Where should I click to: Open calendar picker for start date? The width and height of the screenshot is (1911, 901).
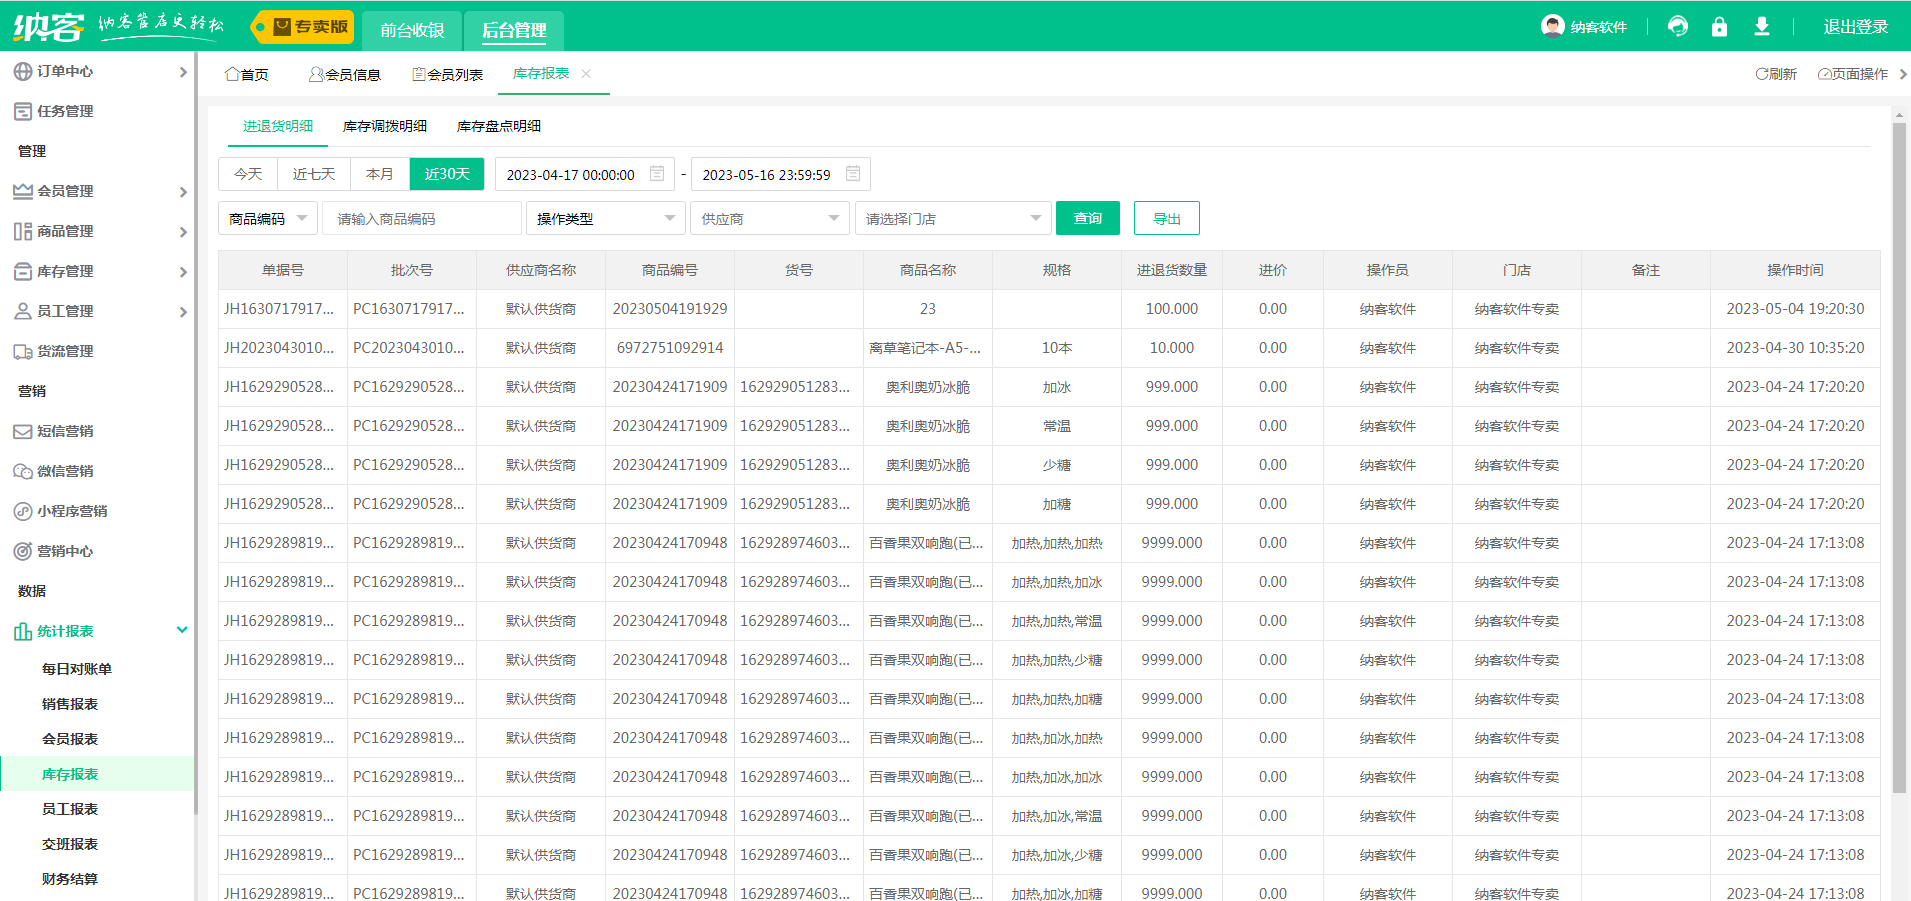pos(657,174)
